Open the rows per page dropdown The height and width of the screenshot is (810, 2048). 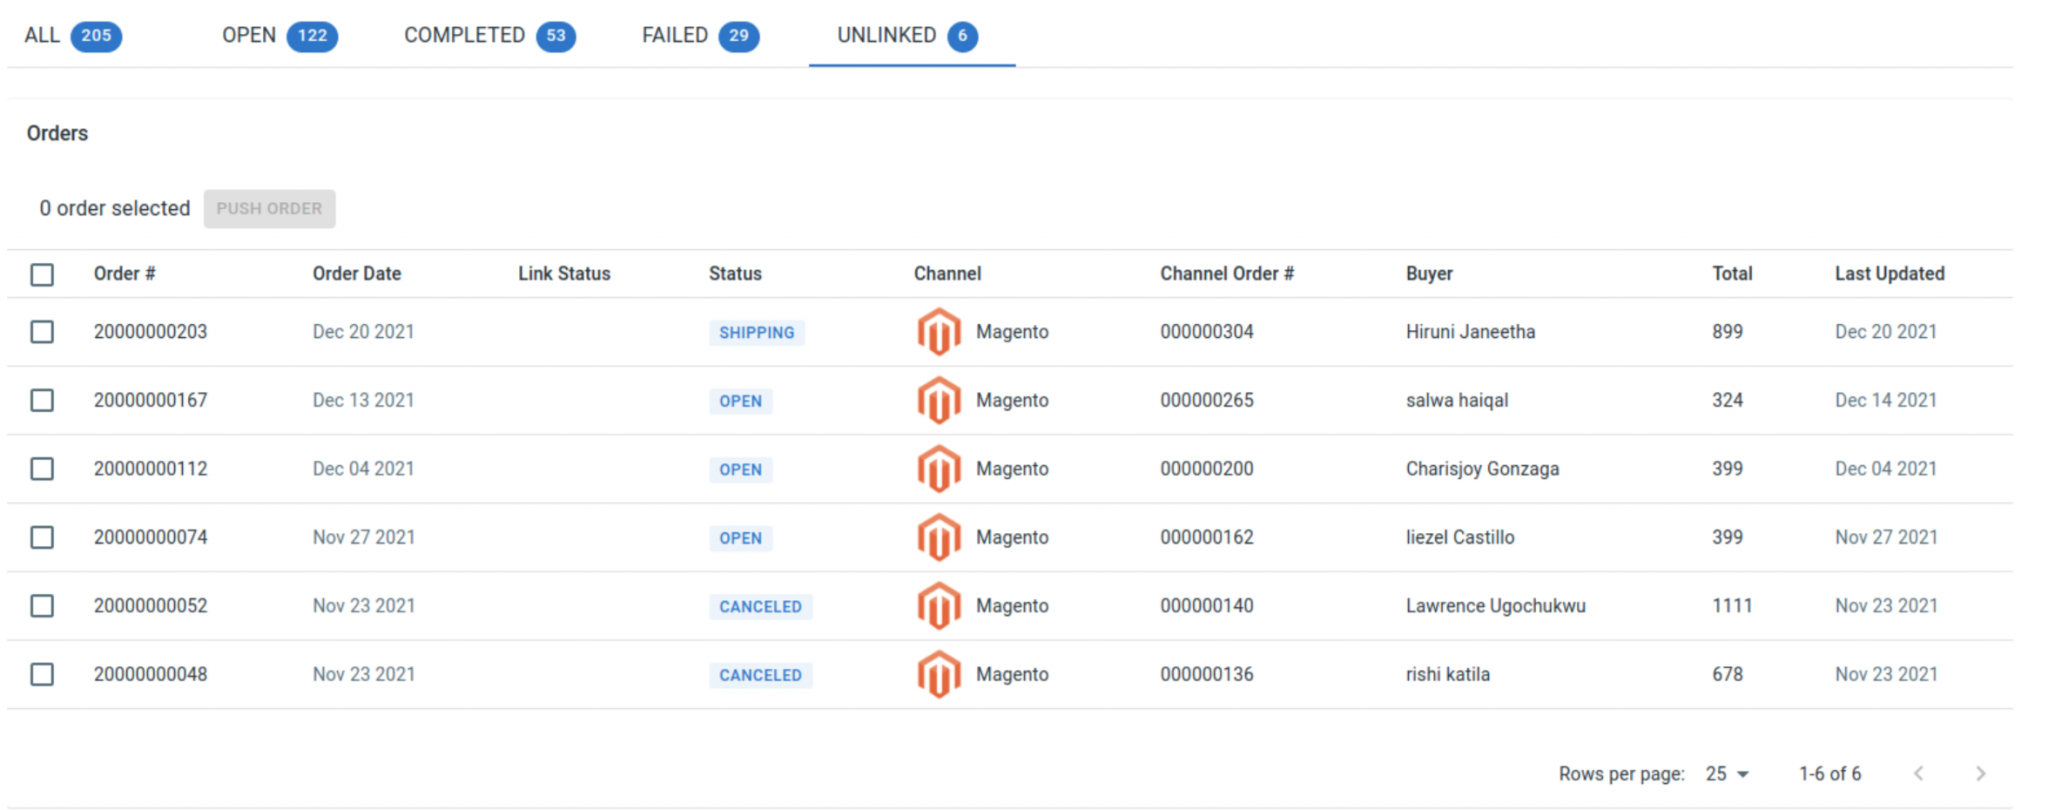1728,774
